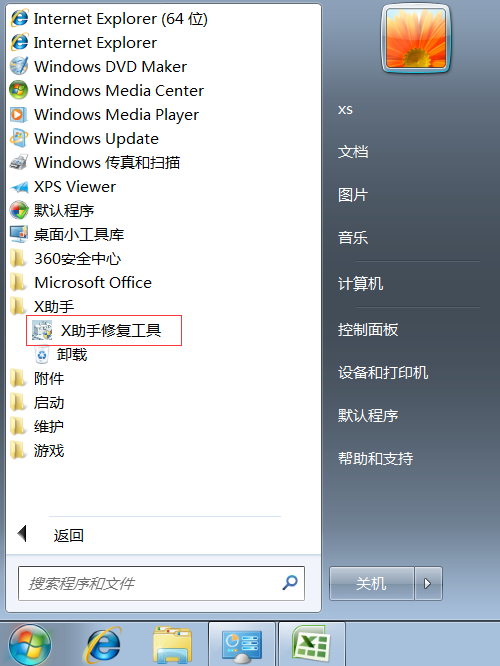Open 帮助和支持
Image resolution: width=500 pixels, height=666 pixels.
pos(376,458)
